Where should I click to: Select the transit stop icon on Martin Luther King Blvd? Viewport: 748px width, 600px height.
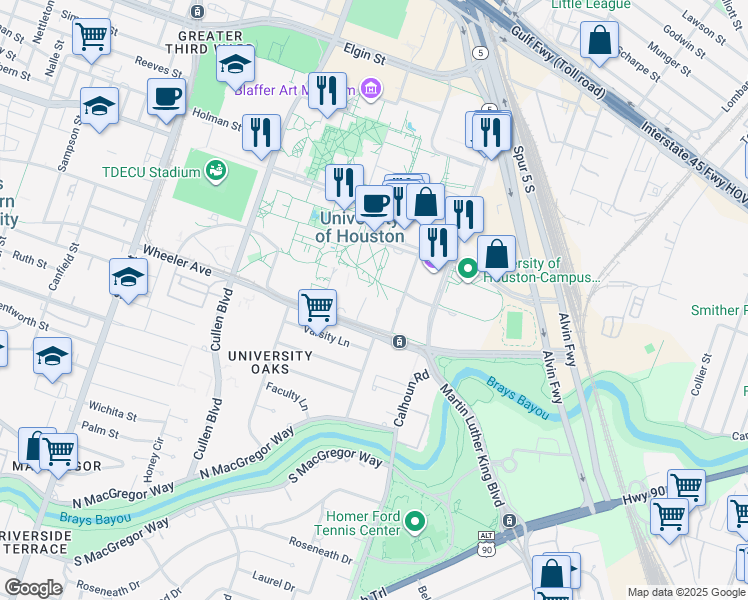tap(509, 520)
